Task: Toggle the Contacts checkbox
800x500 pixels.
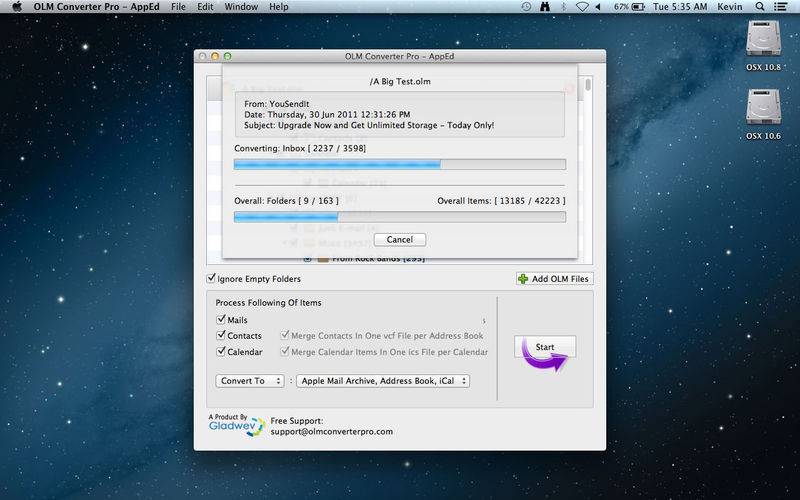Action: point(221,335)
